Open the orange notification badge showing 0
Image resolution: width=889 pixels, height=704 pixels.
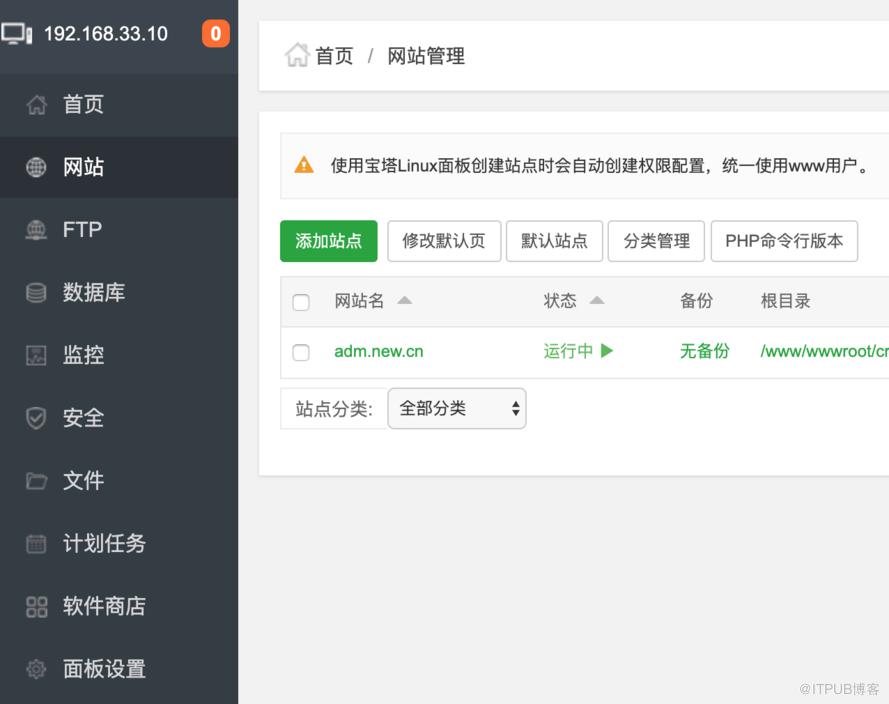coord(215,34)
